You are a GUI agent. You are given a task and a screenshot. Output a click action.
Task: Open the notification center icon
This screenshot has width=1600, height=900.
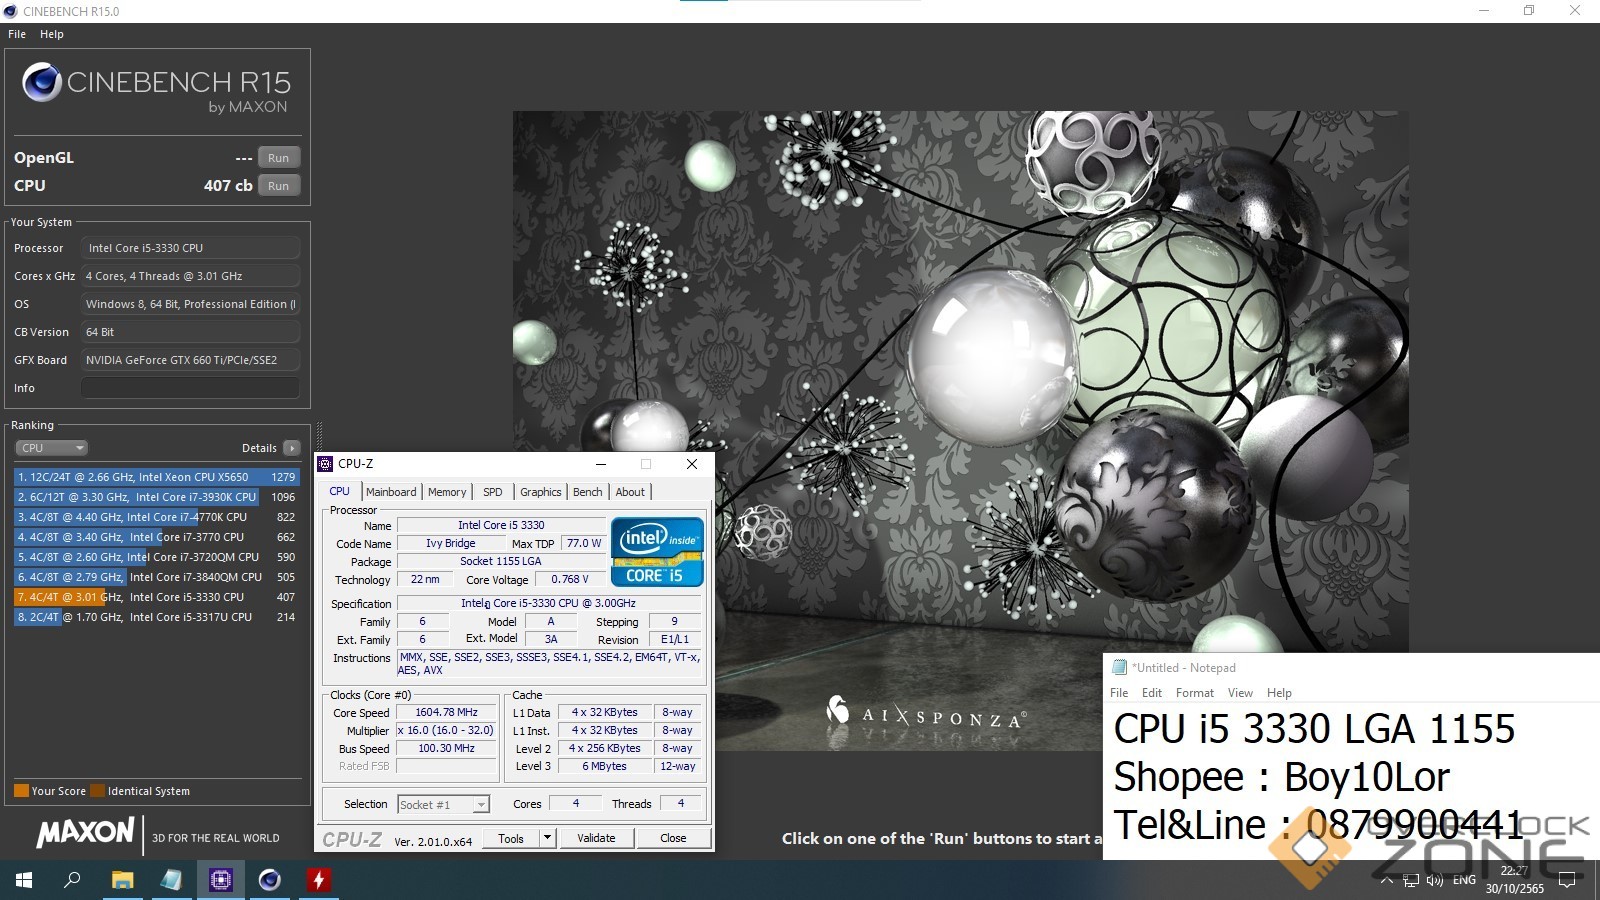coord(1567,880)
